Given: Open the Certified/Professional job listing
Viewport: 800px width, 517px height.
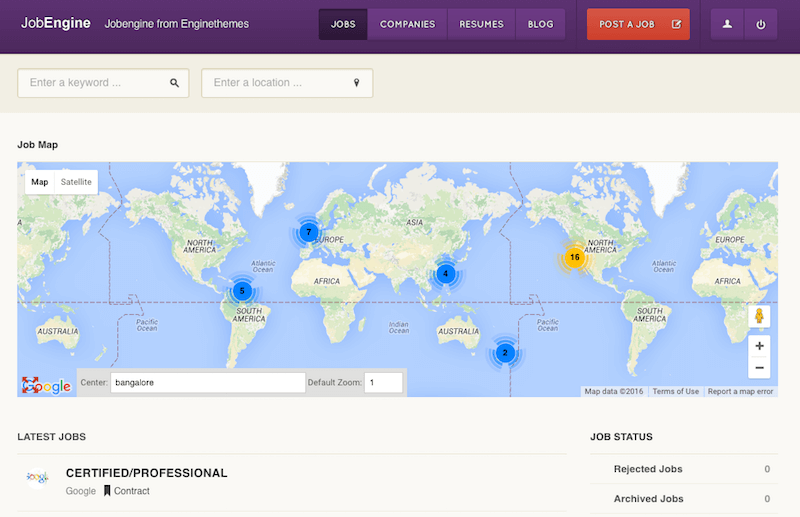Looking at the screenshot, I should [146, 473].
